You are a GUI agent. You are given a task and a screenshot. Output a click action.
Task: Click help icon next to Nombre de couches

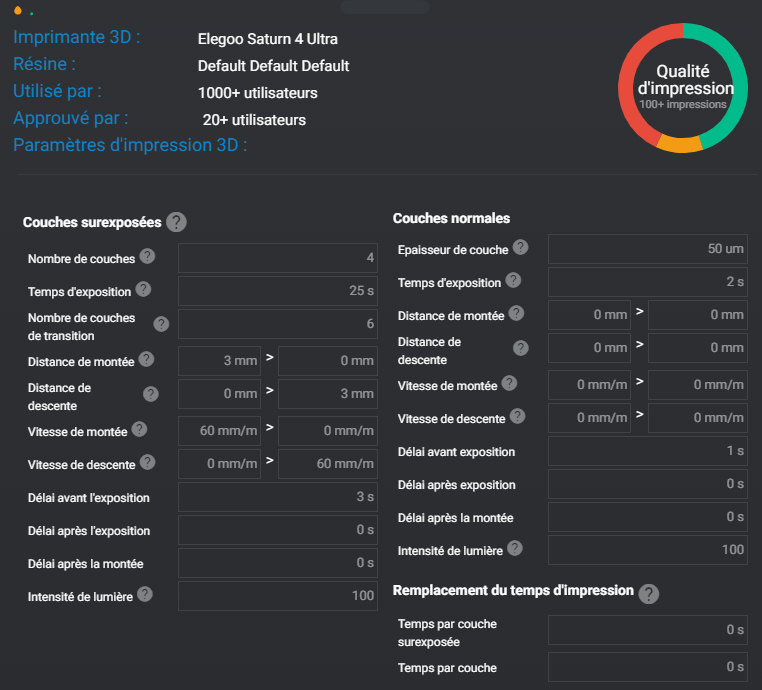click(x=147, y=257)
